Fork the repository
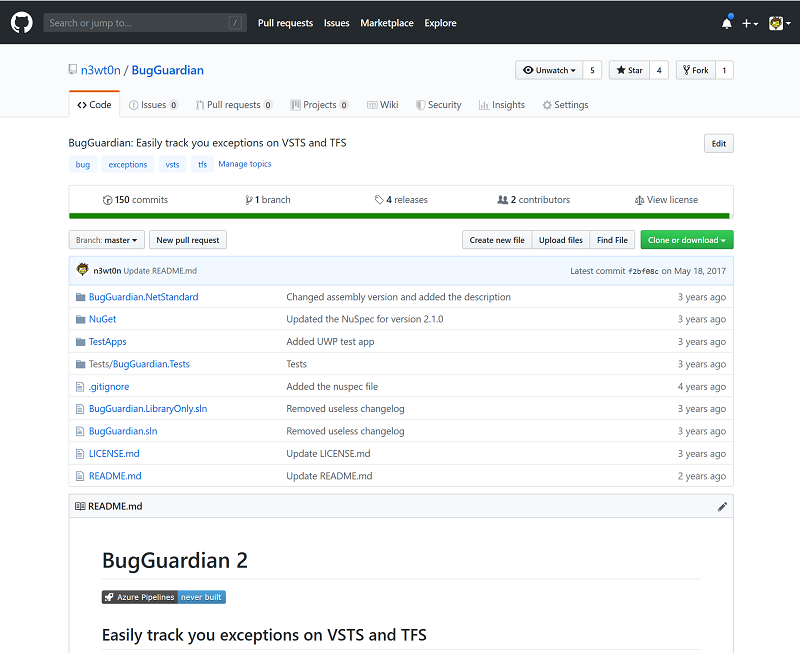 tap(696, 70)
